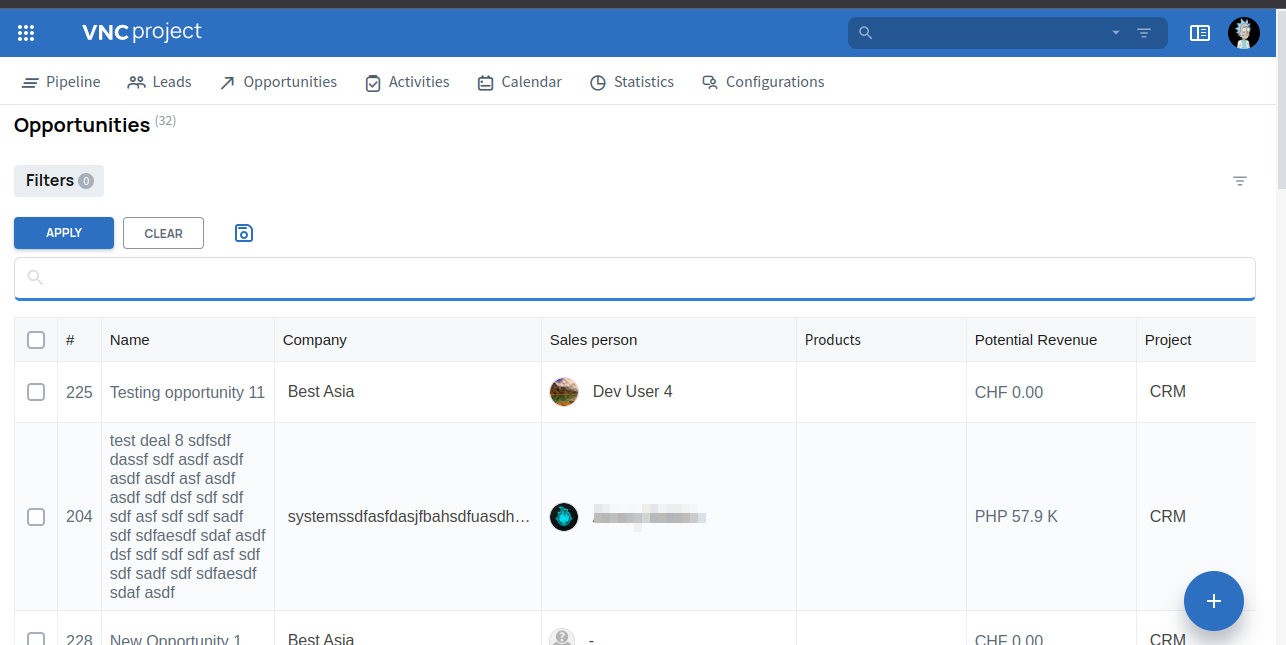
Task: Focus the opportunities search input field
Action: (640, 277)
